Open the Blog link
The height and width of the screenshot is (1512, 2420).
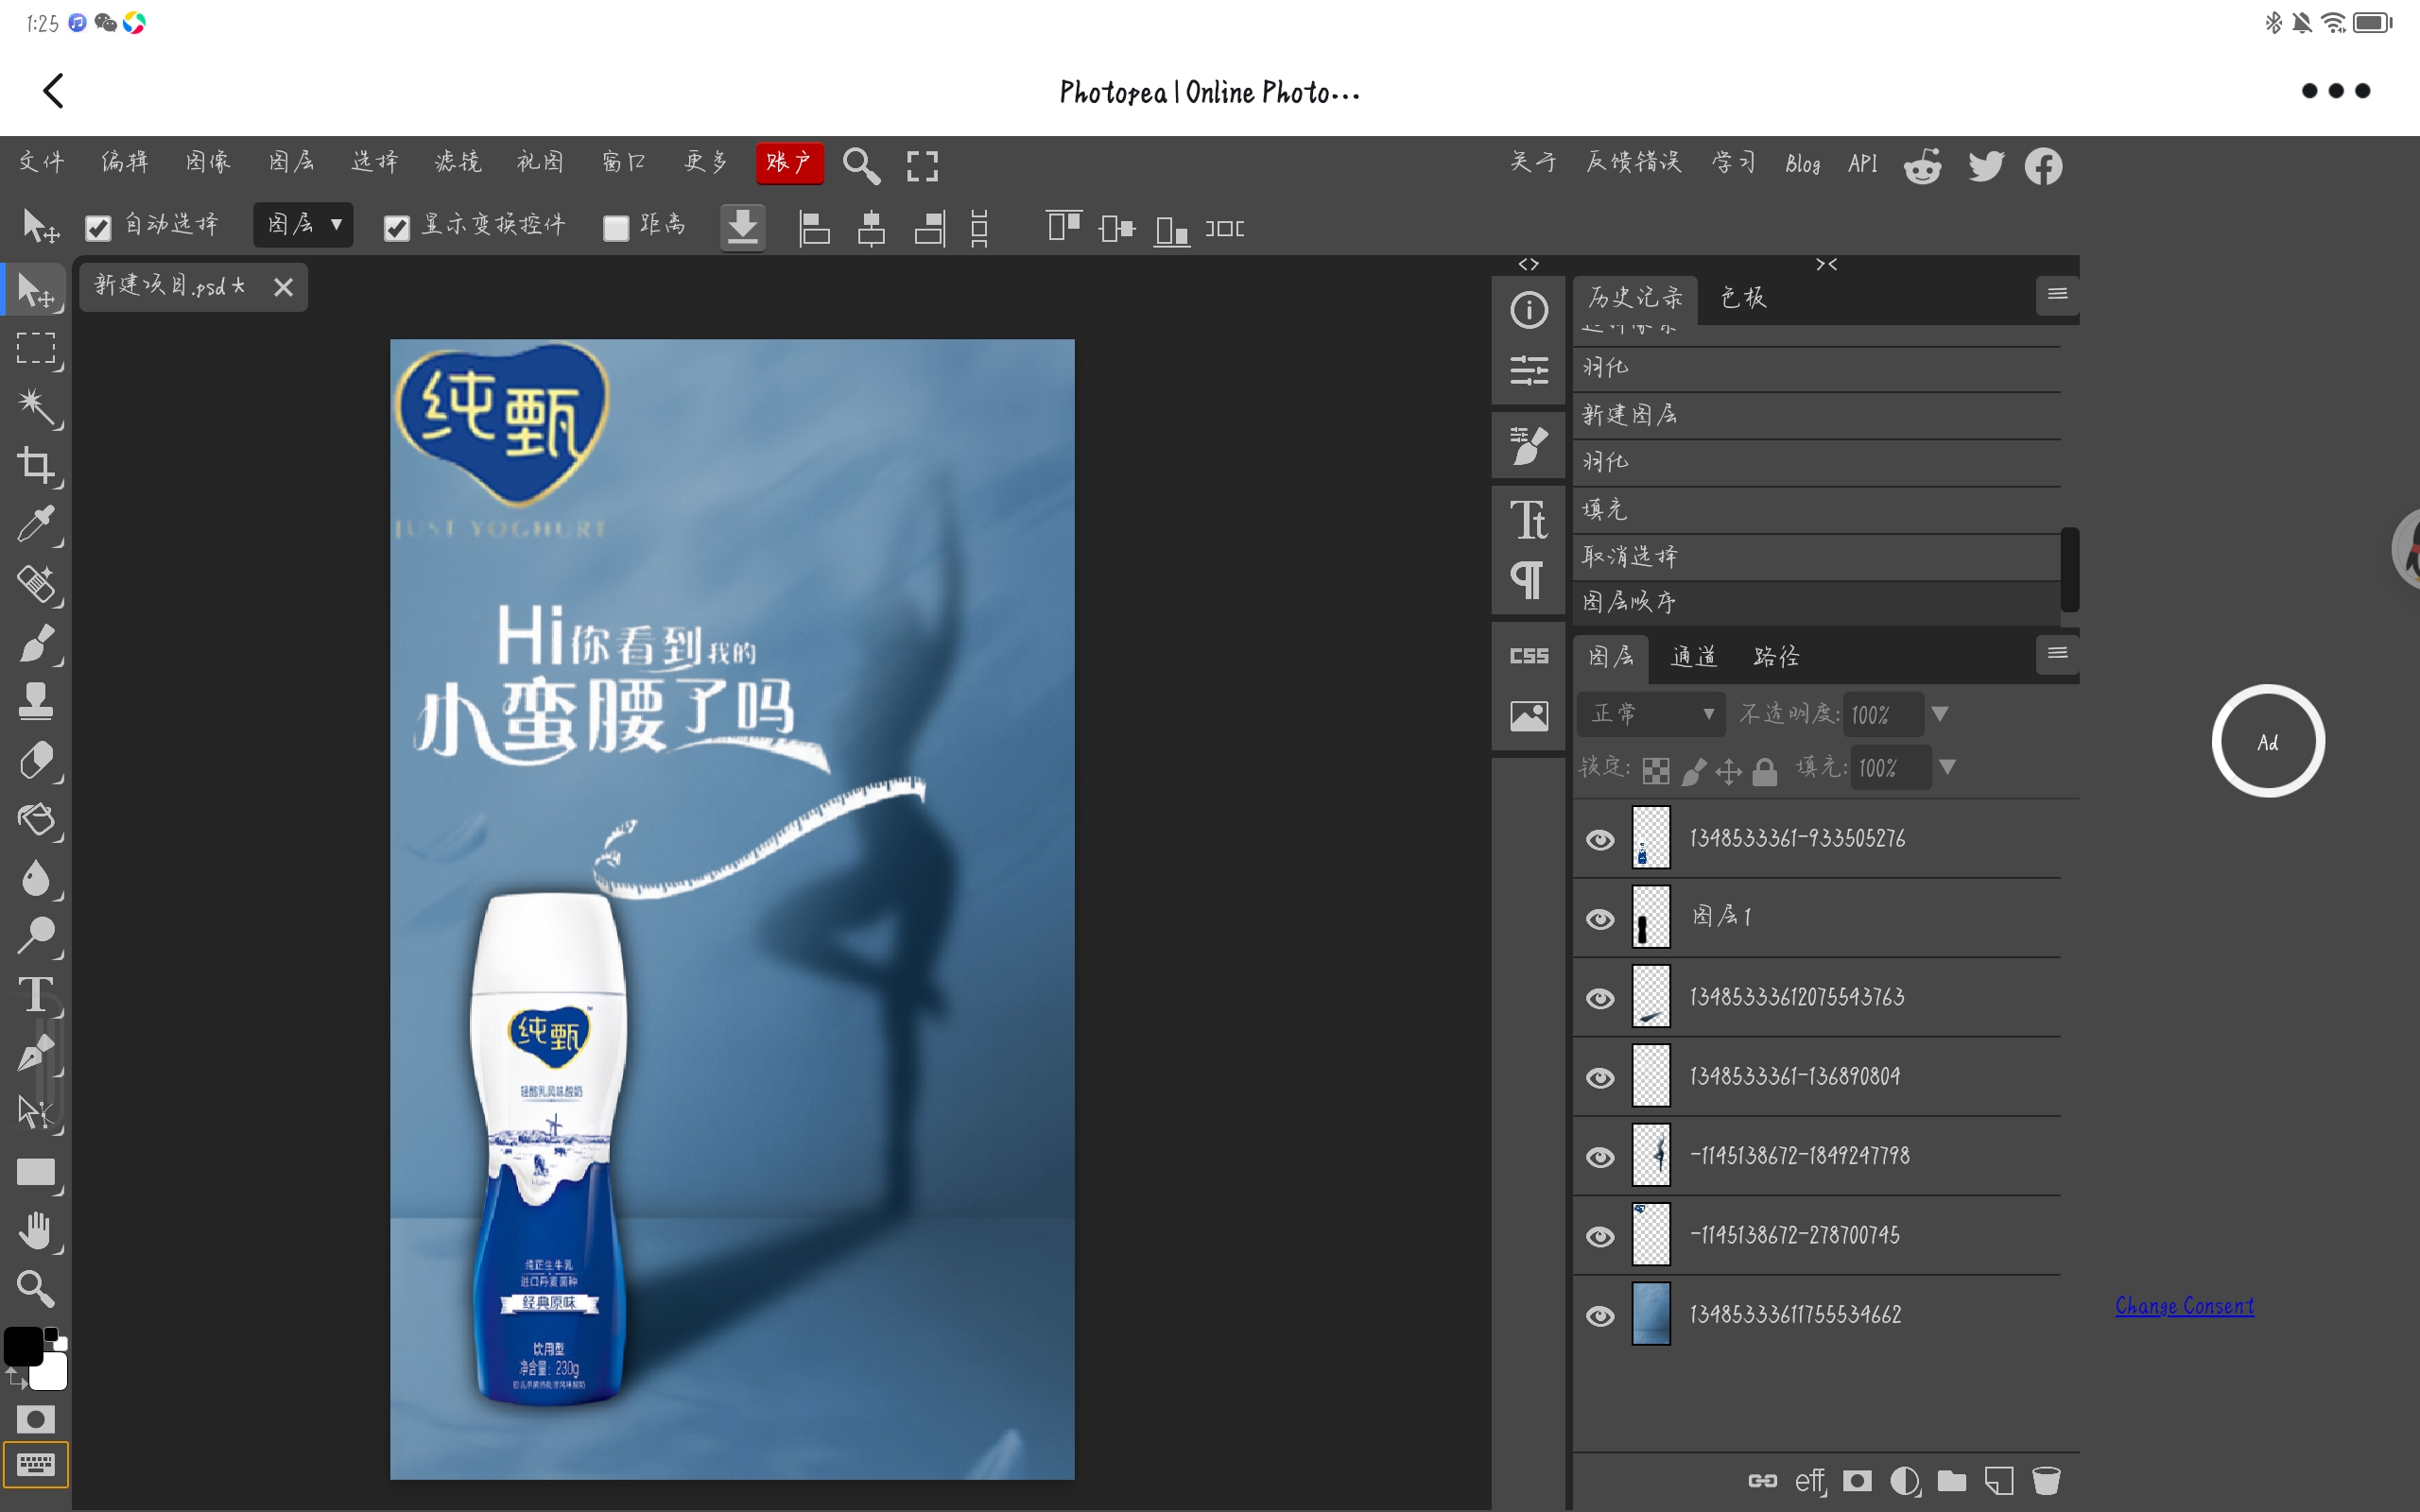coord(1802,164)
